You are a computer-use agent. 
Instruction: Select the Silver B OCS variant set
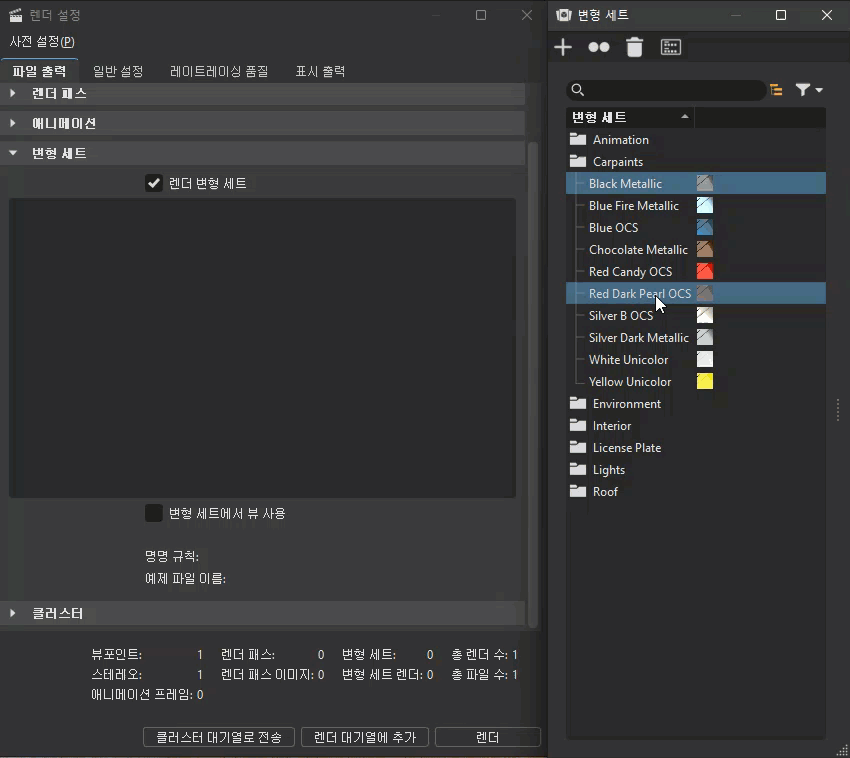[621, 316]
